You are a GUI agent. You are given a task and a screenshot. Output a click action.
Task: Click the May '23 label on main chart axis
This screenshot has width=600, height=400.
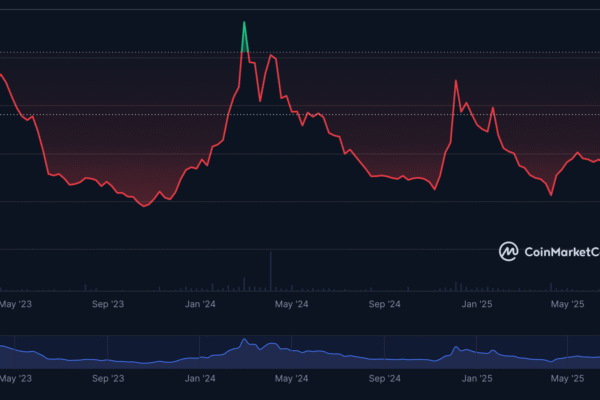pos(15,304)
